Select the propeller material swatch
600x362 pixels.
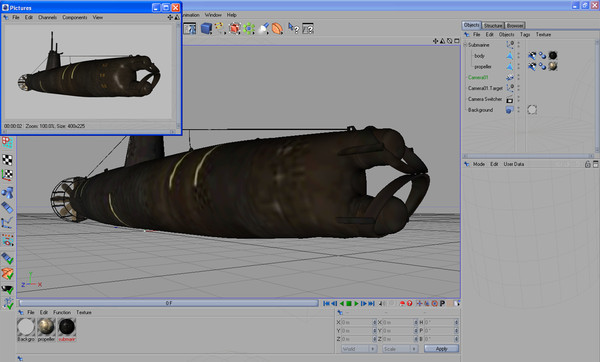tap(46, 327)
